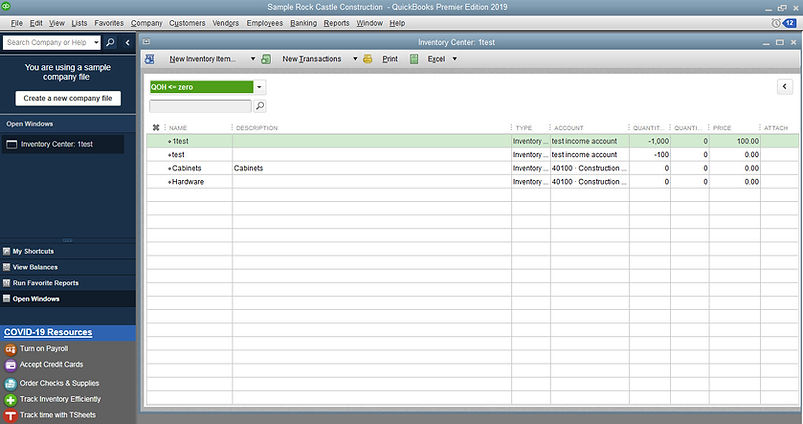This screenshot has width=803, height=424.
Task: Click in the item search input field
Action: (200, 106)
